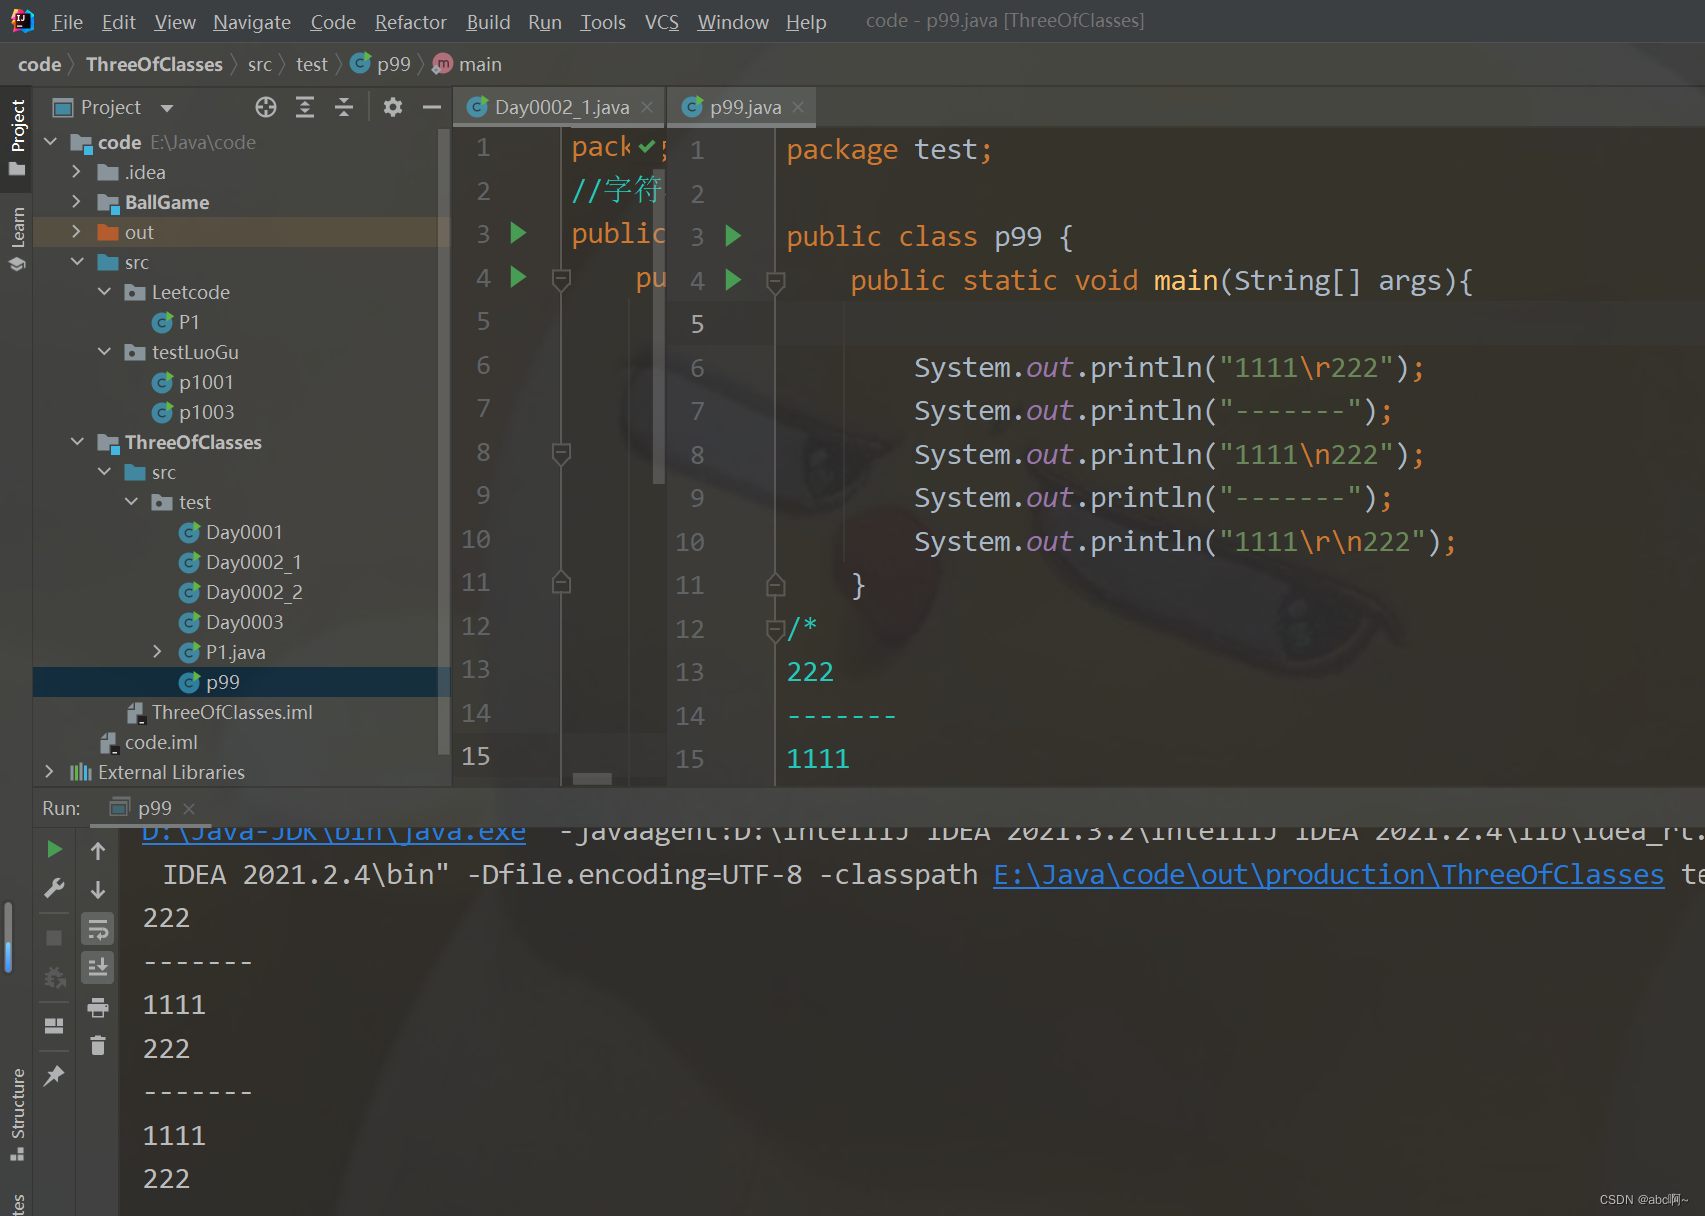The width and height of the screenshot is (1705, 1216).
Task: Expand External Libraries
Action: (x=49, y=772)
